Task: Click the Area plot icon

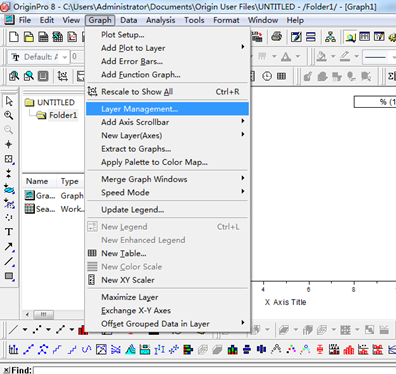Action: pos(130,349)
